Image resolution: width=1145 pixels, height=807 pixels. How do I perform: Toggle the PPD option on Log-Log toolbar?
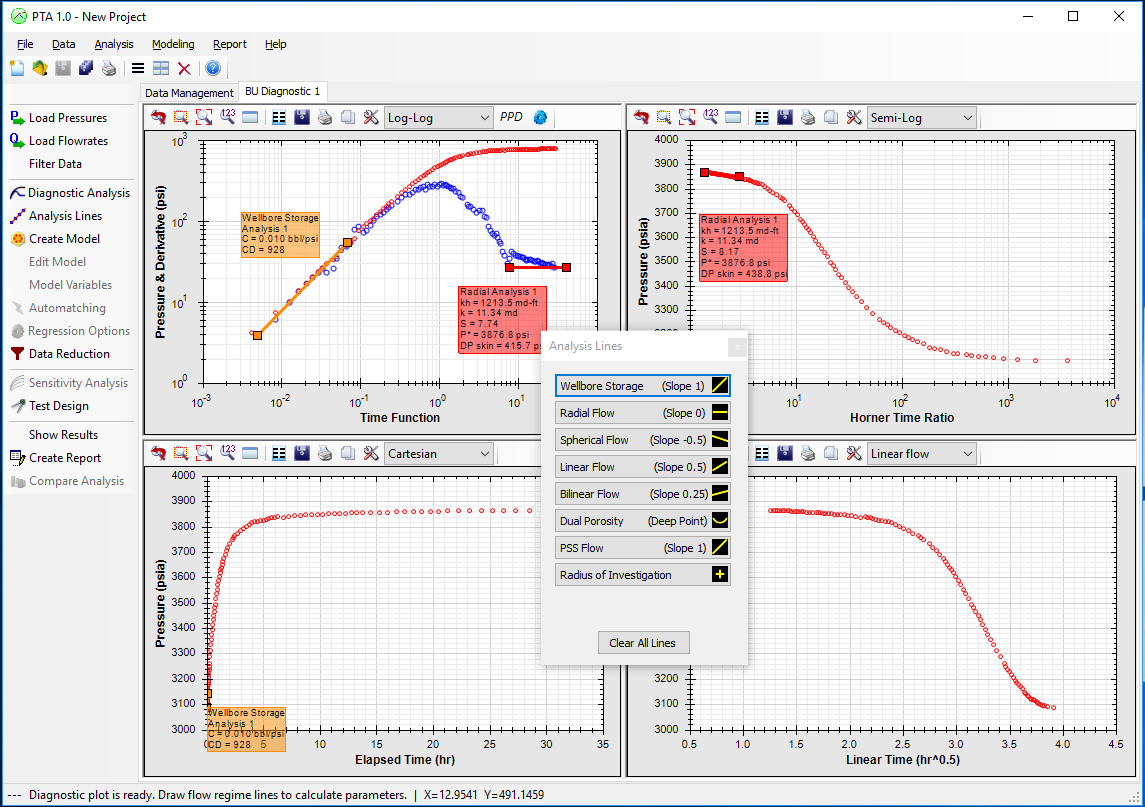point(511,117)
